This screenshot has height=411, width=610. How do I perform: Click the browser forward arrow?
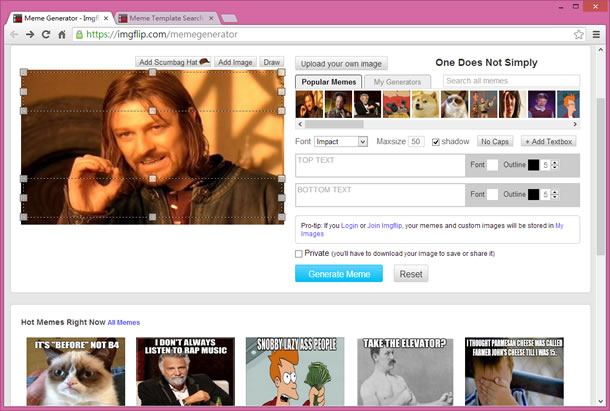pos(30,35)
